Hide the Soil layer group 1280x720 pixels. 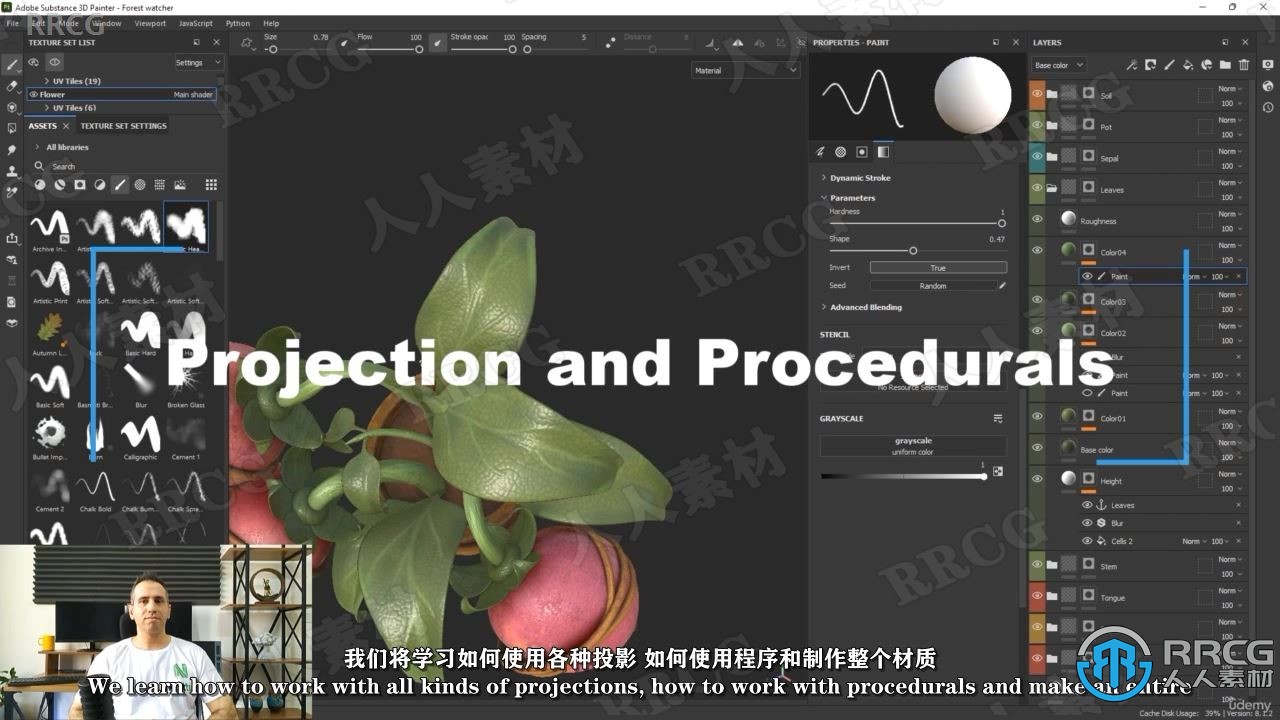click(x=1037, y=94)
